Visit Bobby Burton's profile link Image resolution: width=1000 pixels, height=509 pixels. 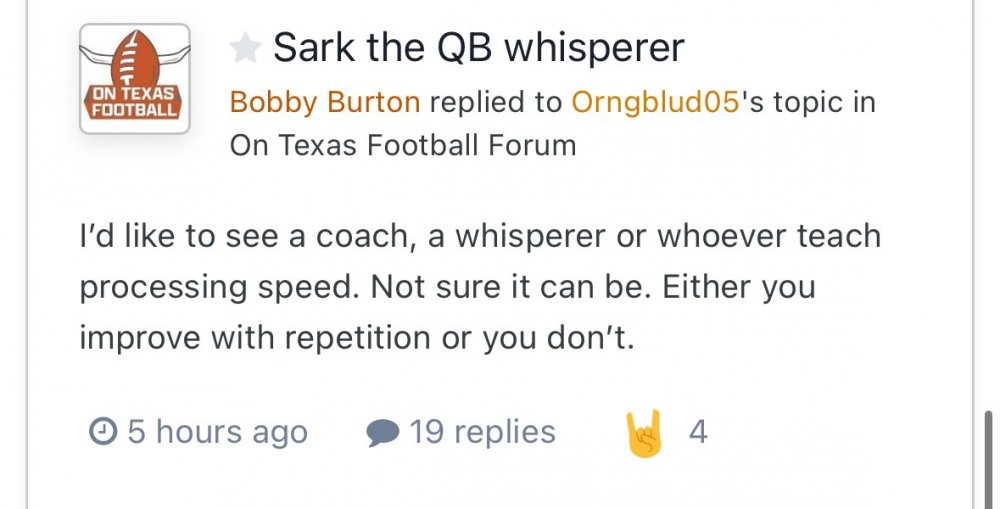pyautogui.click(x=327, y=101)
